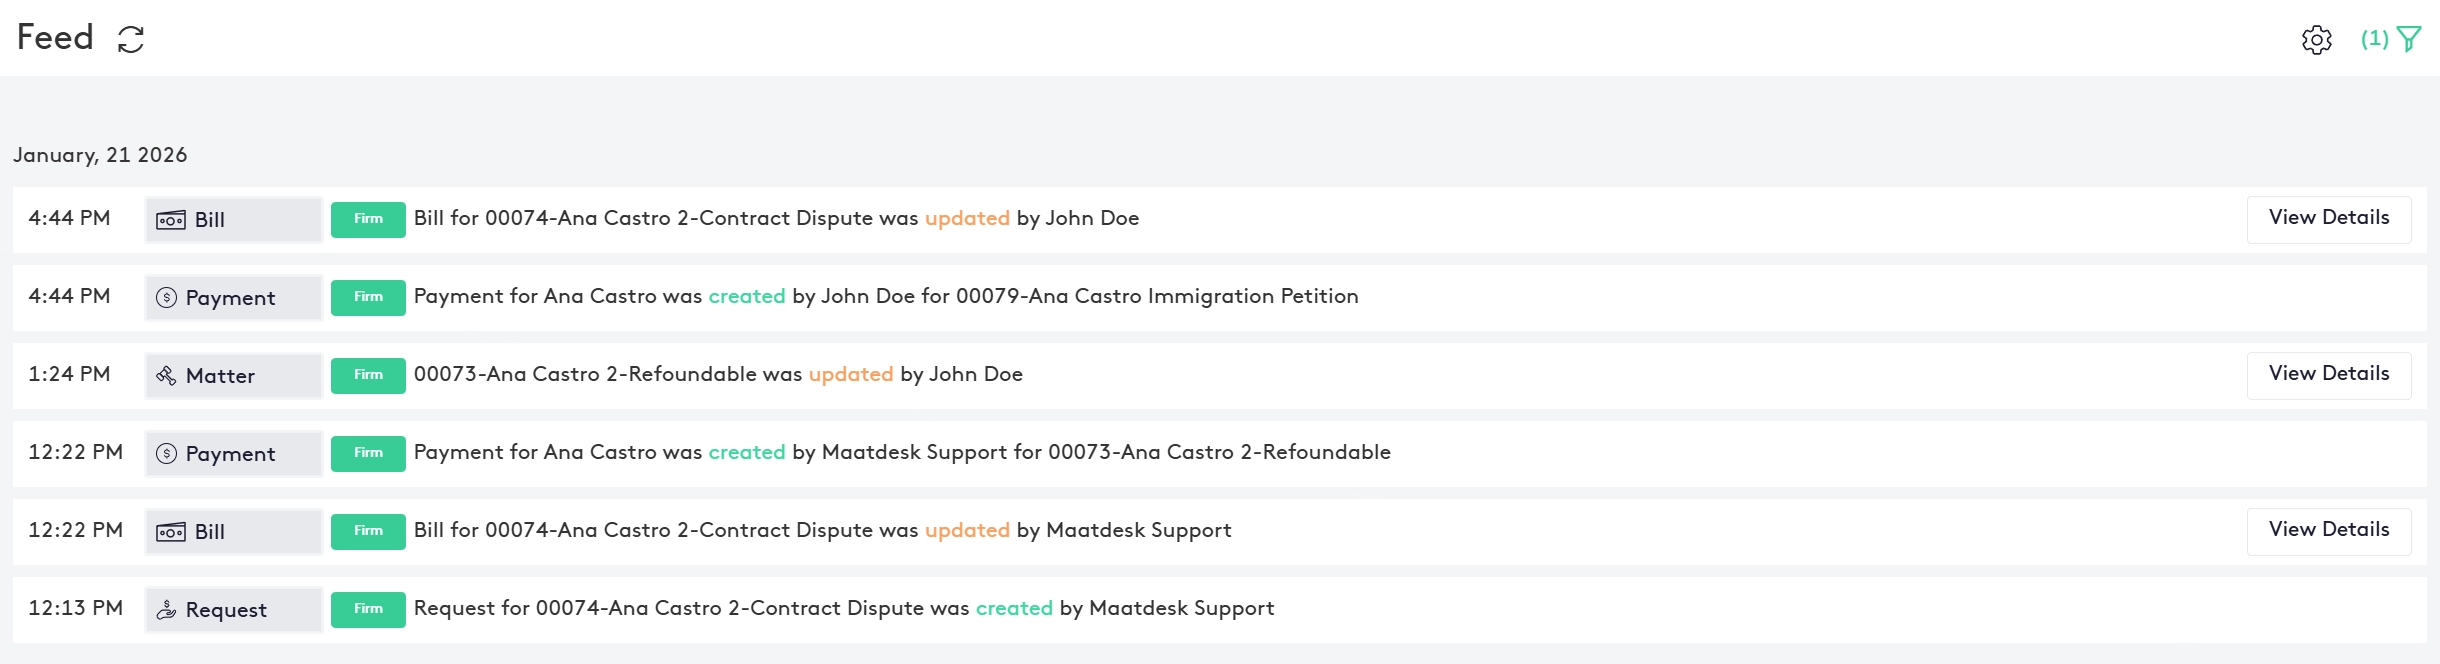Image resolution: width=2440 pixels, height=664 pixels.
Task: Click the Firm tag on the Matter row
Action: pyautogui.click(x=368, y=375)
